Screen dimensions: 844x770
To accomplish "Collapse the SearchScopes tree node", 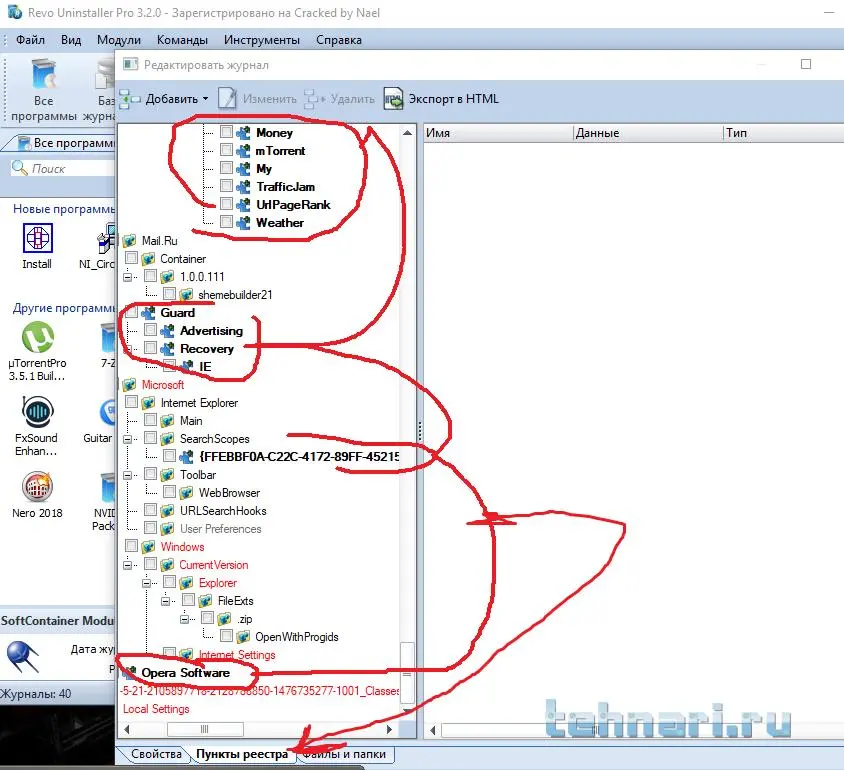I will click(x=128, y=439).
